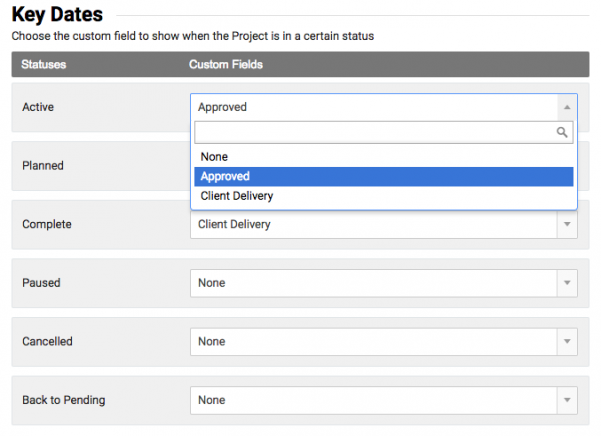
Task: Click the arrow on the Cancelled dropdown
Action: pos(567,342)
